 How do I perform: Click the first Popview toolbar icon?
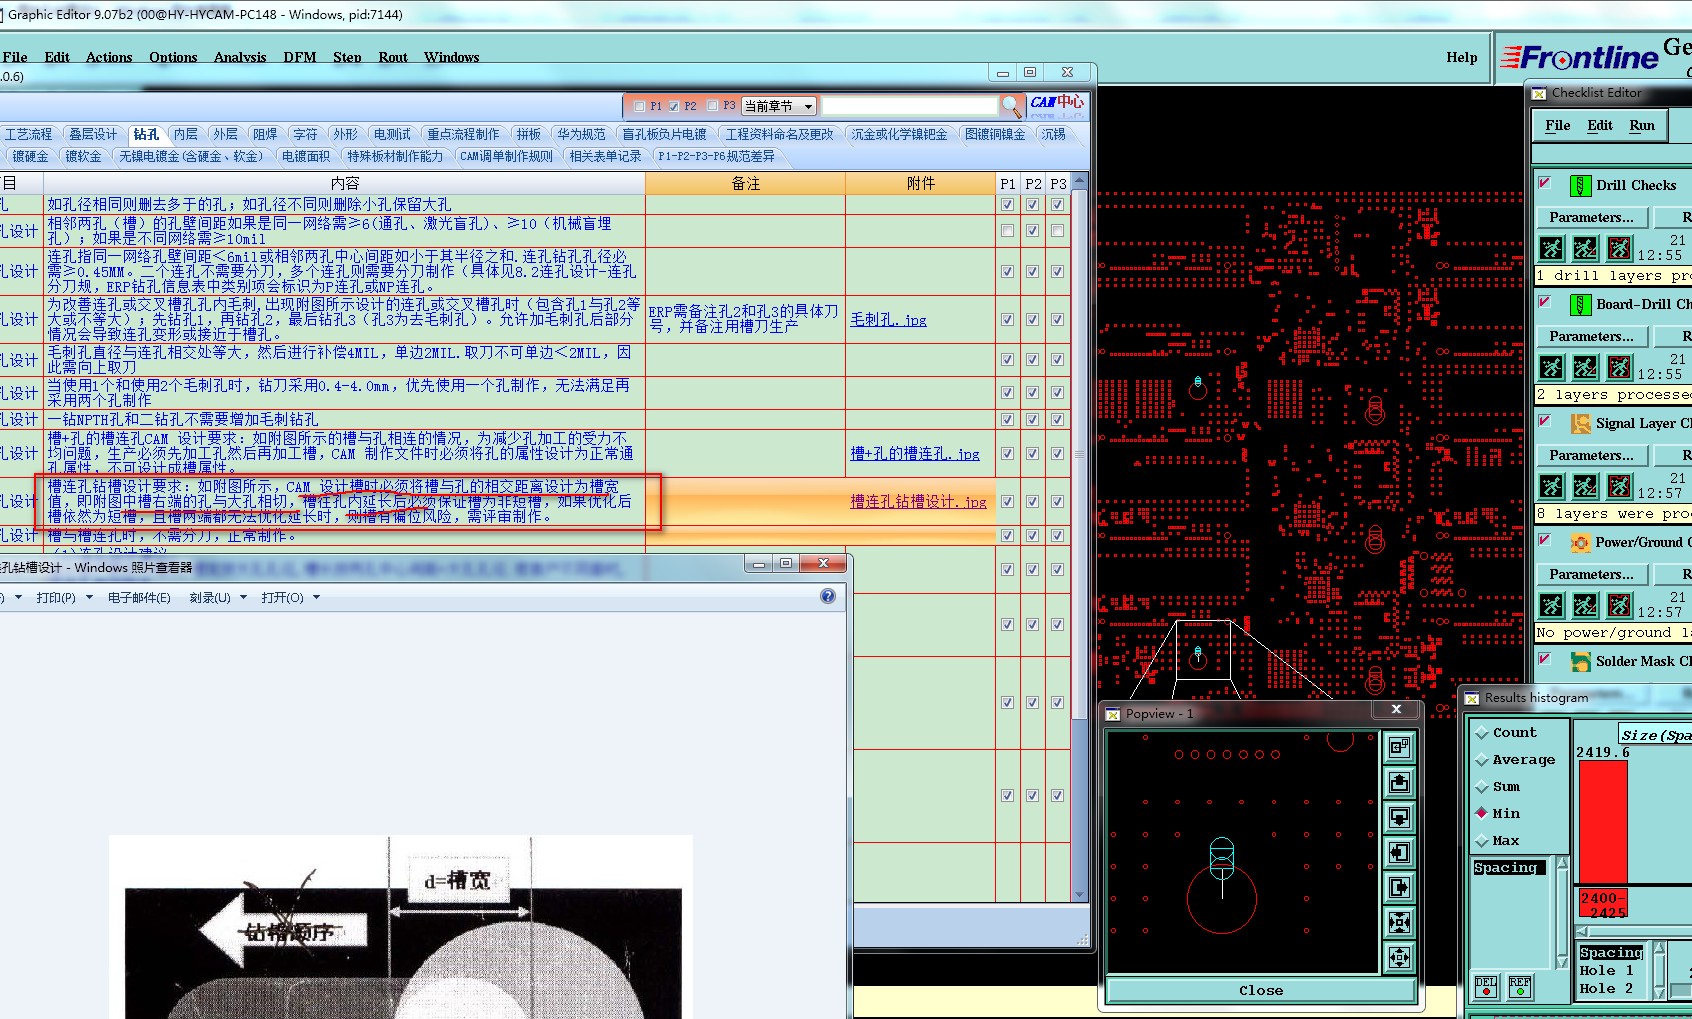[1399, 747]
